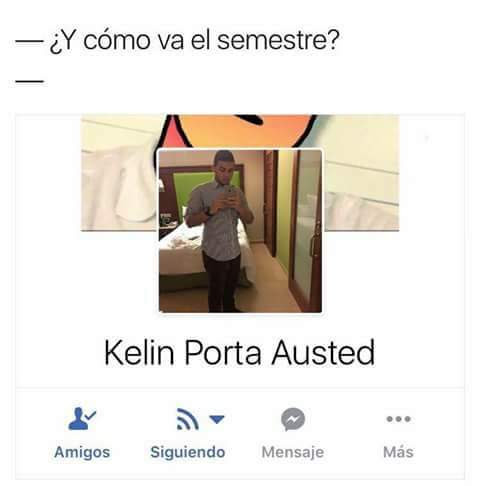Screen dimensions: 480x486
Task: Click the caption text about el semestre
Action: pos(194,40)
